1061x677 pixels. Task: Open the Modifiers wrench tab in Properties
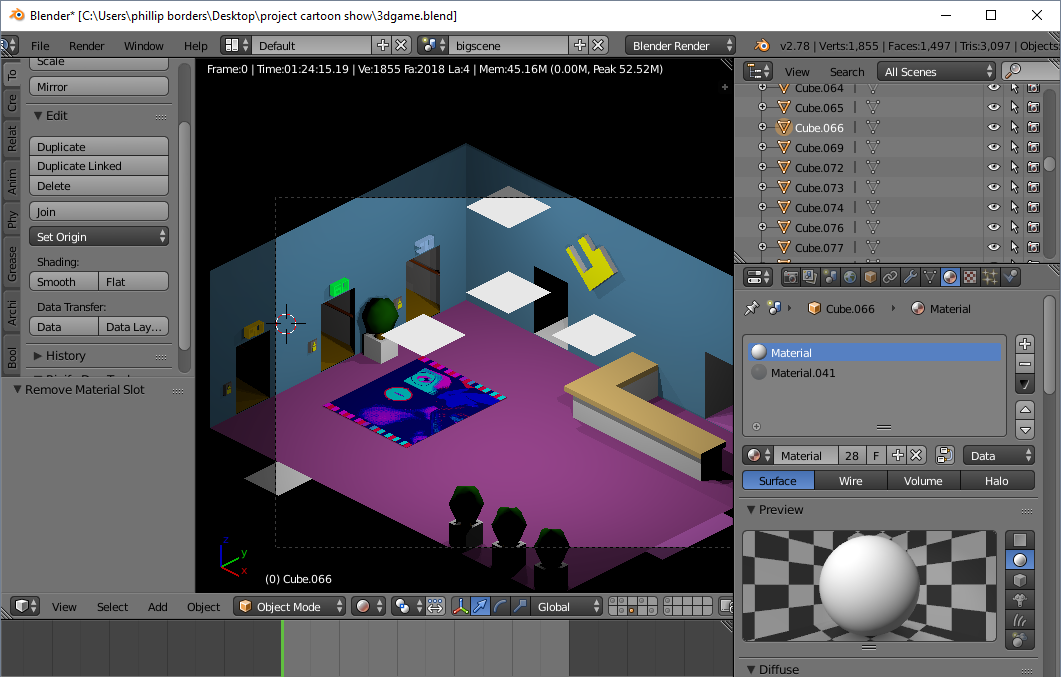click(x=910, y=277)
